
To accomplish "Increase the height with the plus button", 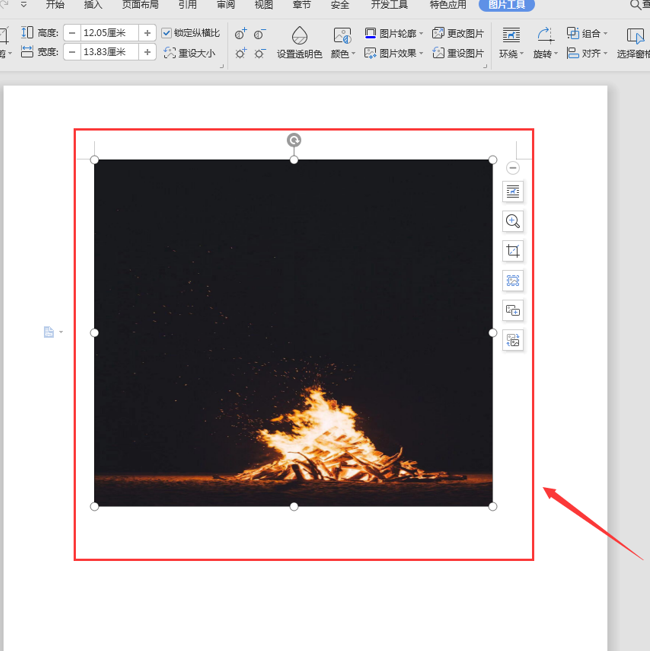I will [x=147, y=33].
